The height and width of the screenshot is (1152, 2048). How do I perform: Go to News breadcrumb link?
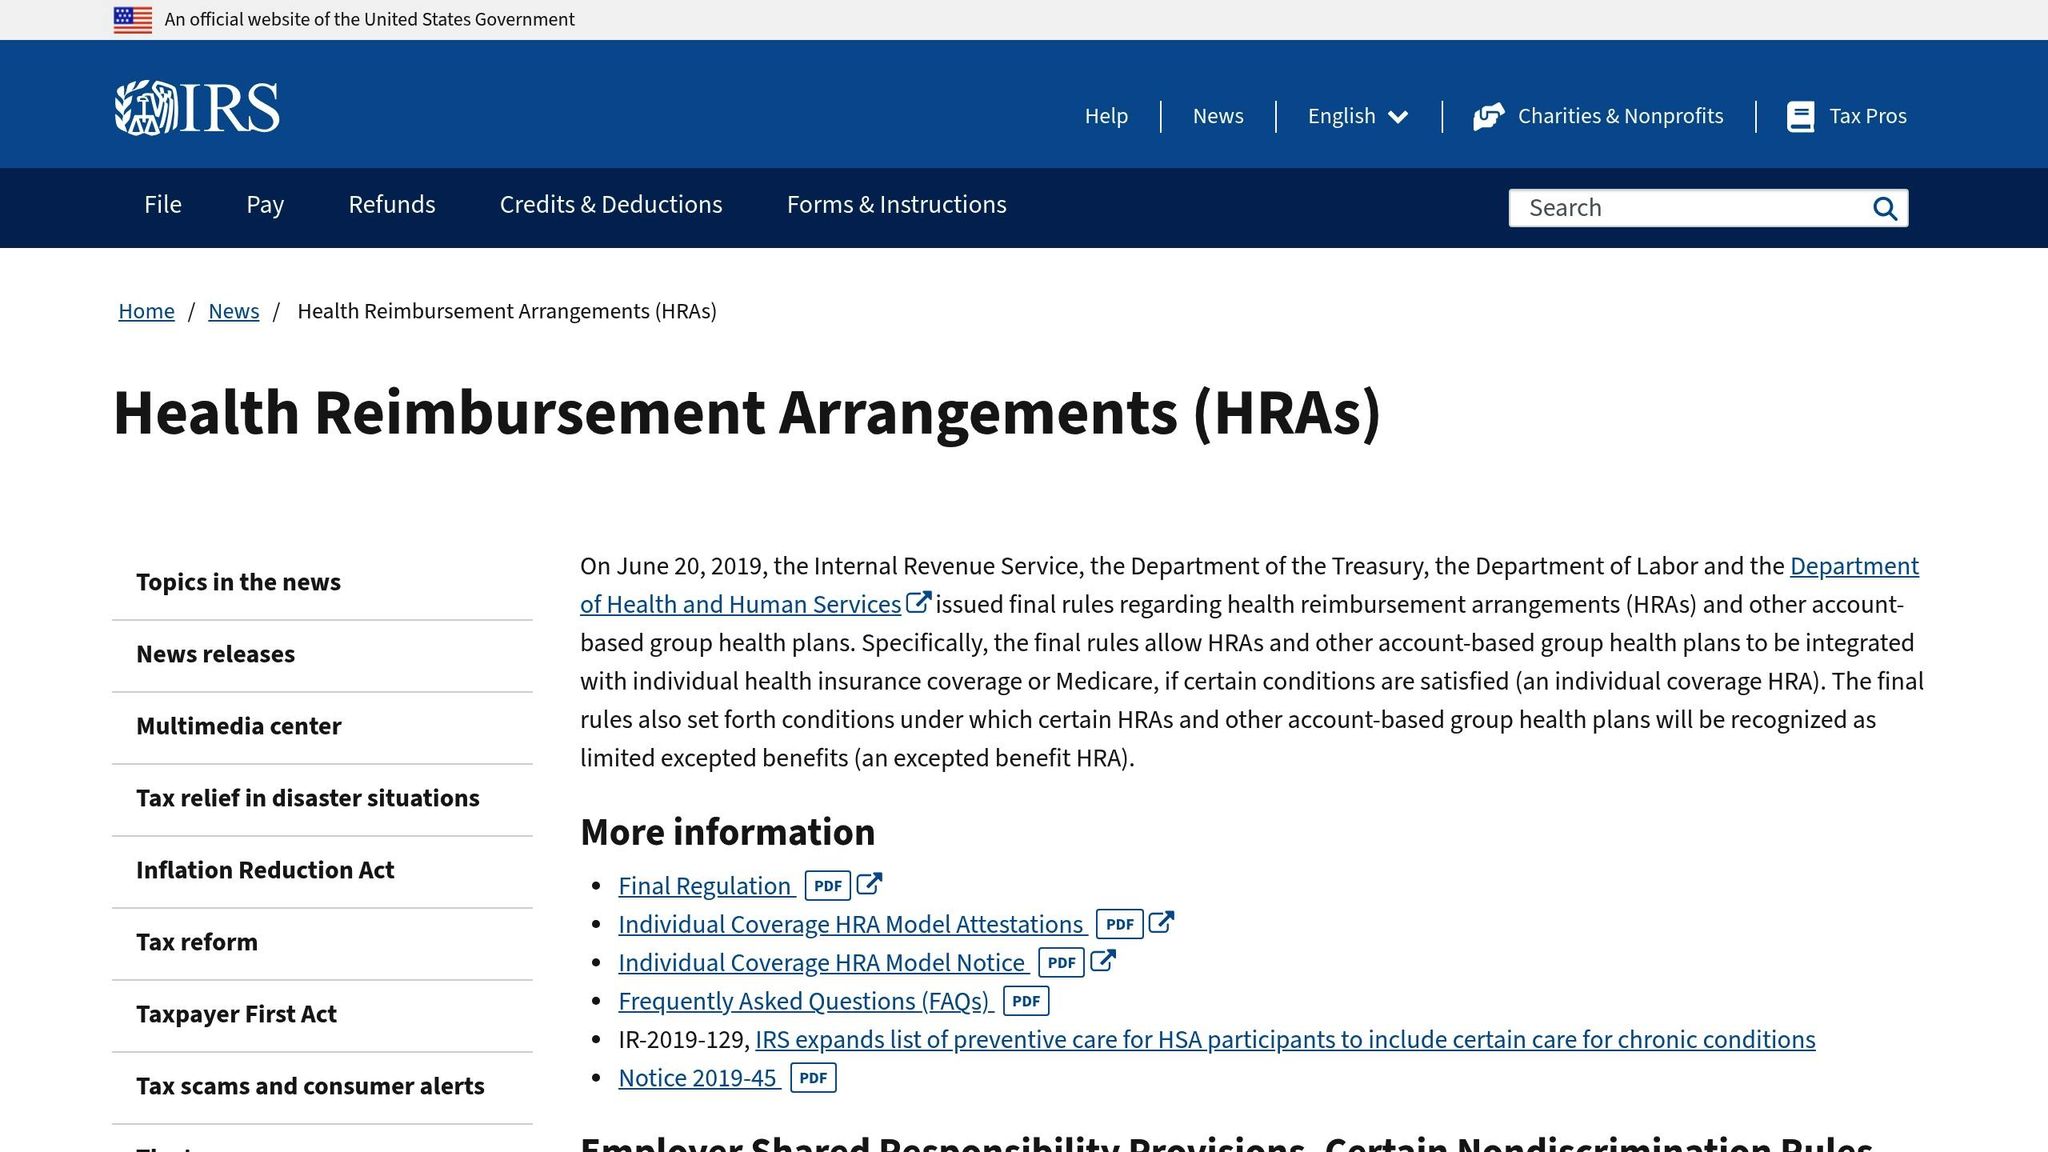(234, 311)
